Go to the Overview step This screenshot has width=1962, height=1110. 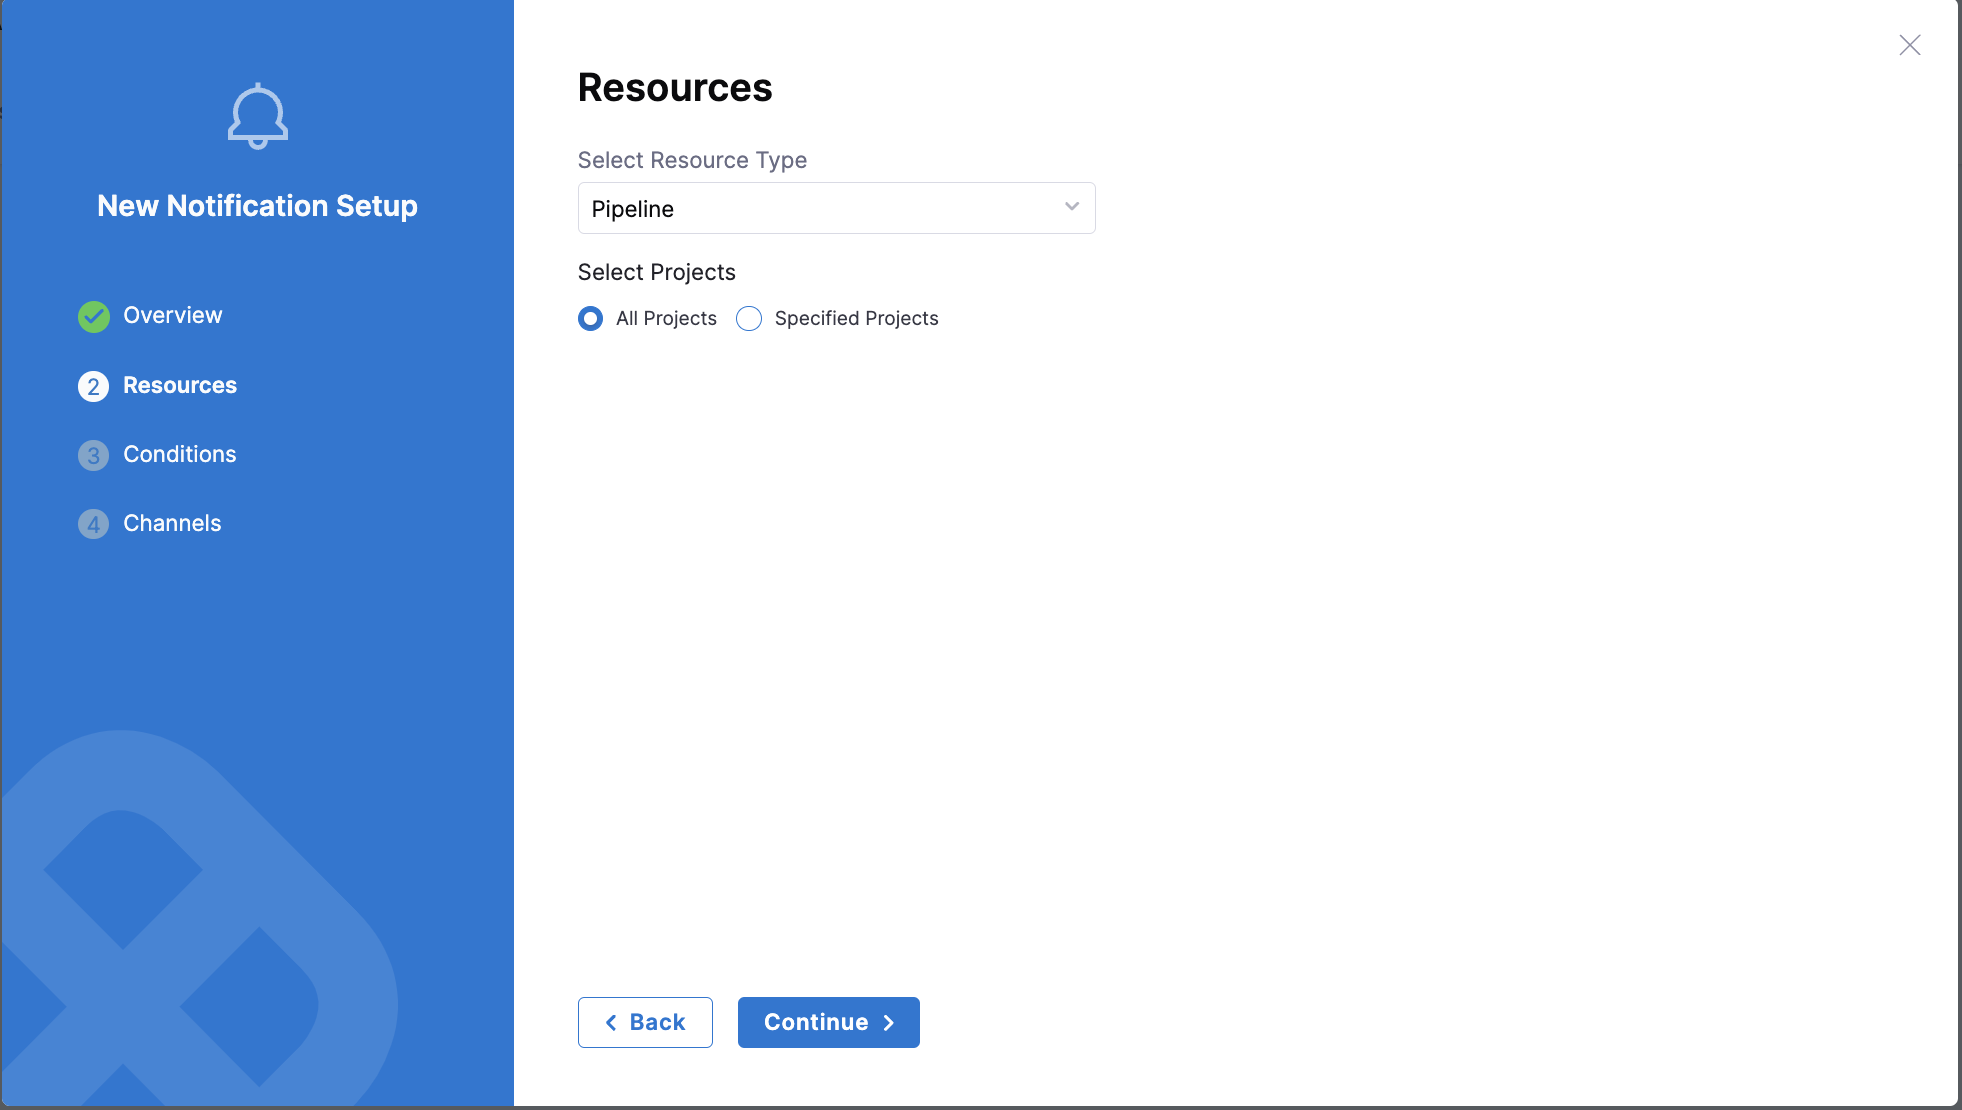tap(173, 315)
